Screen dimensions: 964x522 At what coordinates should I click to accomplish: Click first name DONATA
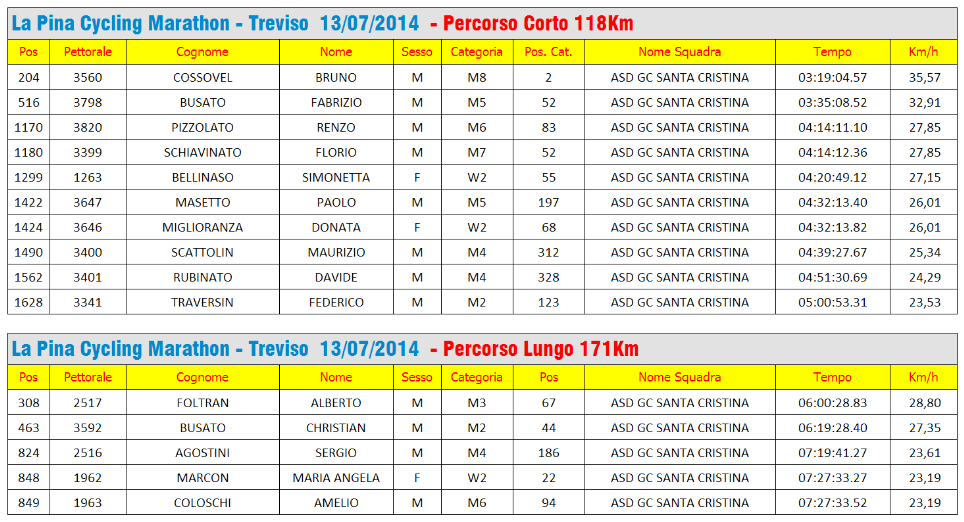336,227
